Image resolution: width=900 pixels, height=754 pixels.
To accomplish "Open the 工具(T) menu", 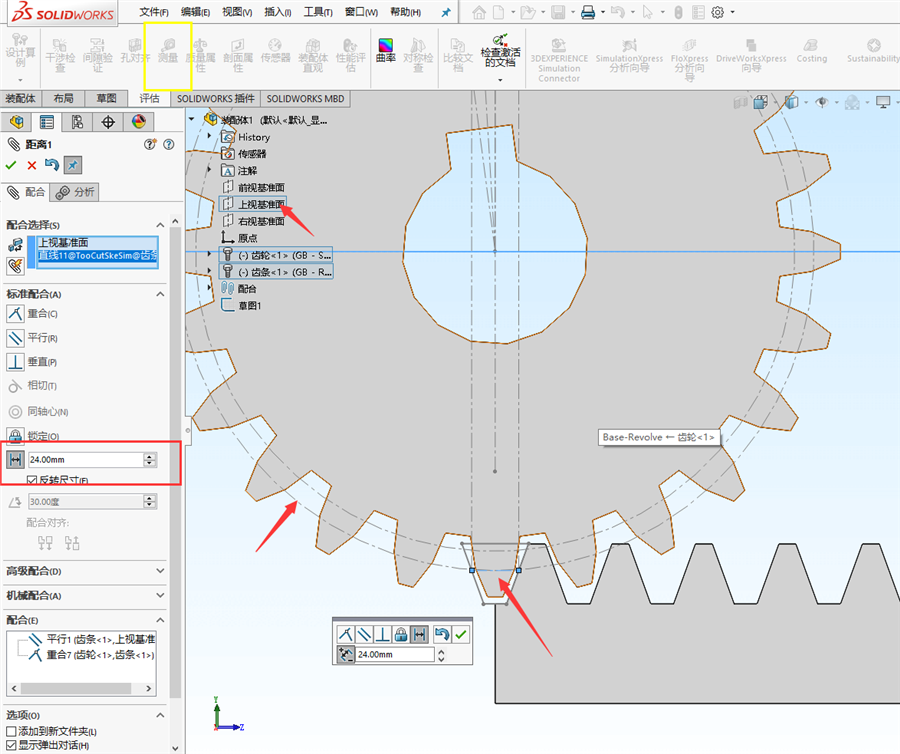I will [318, 12].
